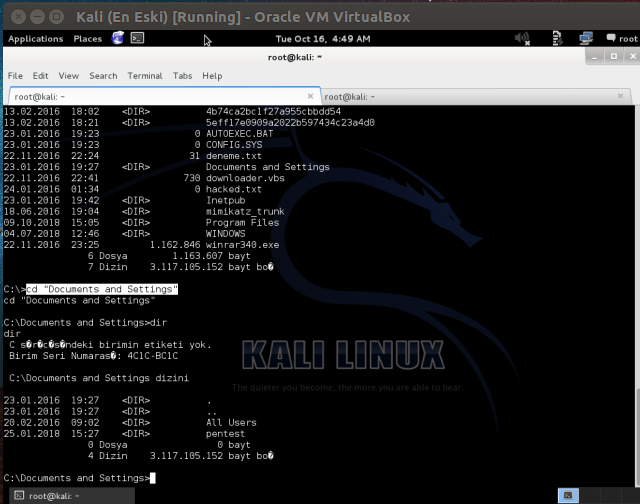Screen dimensions: 640x504
Task: Open the View menu
Action: (69, 76)
